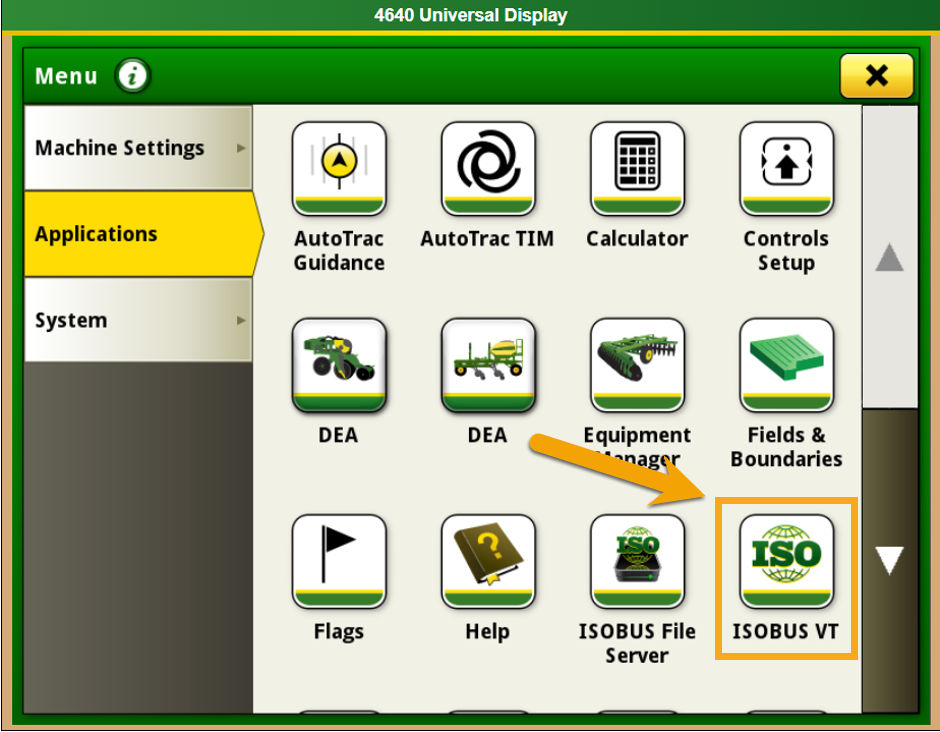940x732 pixels.
Task: Select the System menu tab
Action: coord(138,320)
